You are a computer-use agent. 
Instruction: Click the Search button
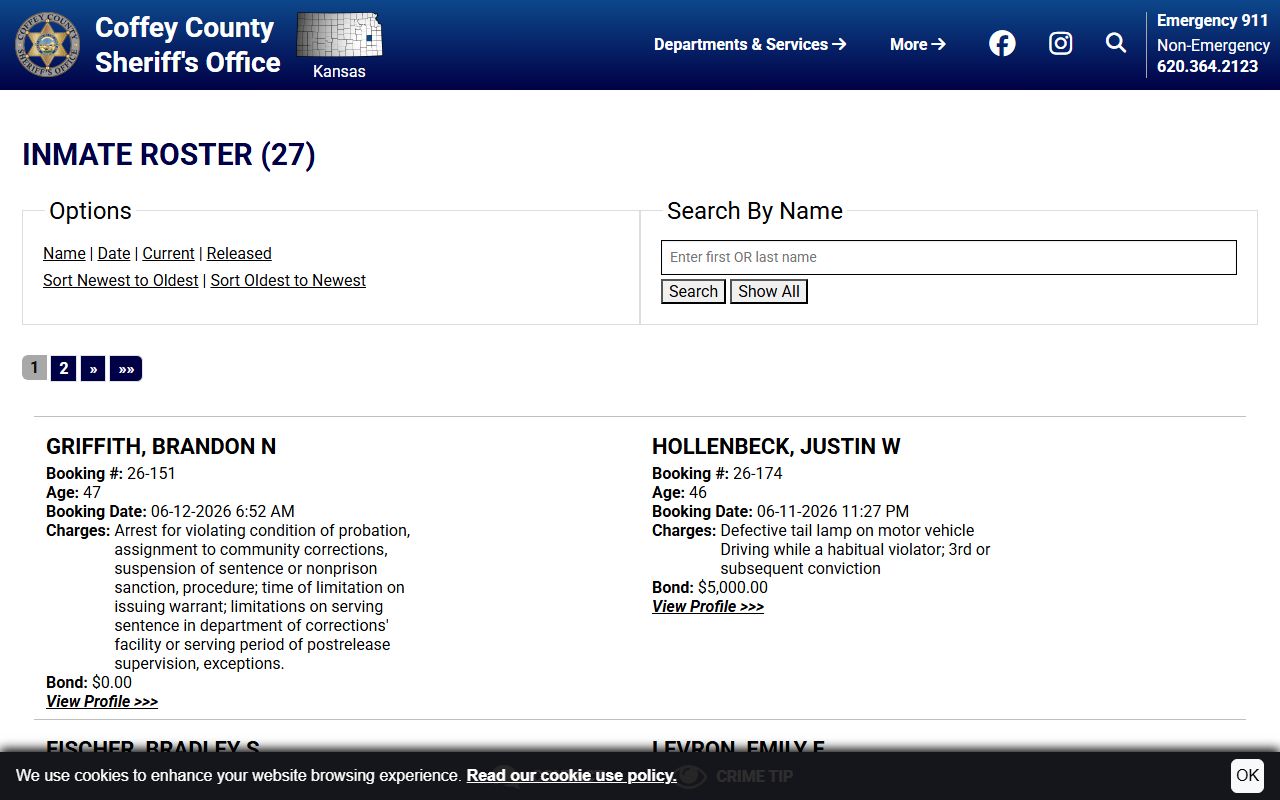click(x=693, y=292)
